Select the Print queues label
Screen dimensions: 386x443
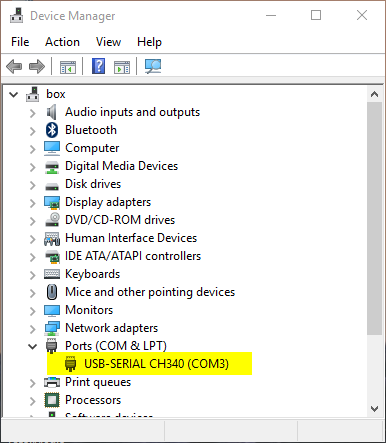98,382
